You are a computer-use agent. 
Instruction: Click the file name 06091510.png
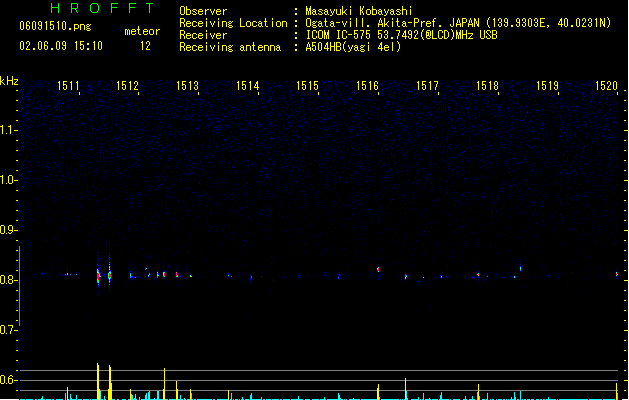pyautogui.click(x=55, y=26)
